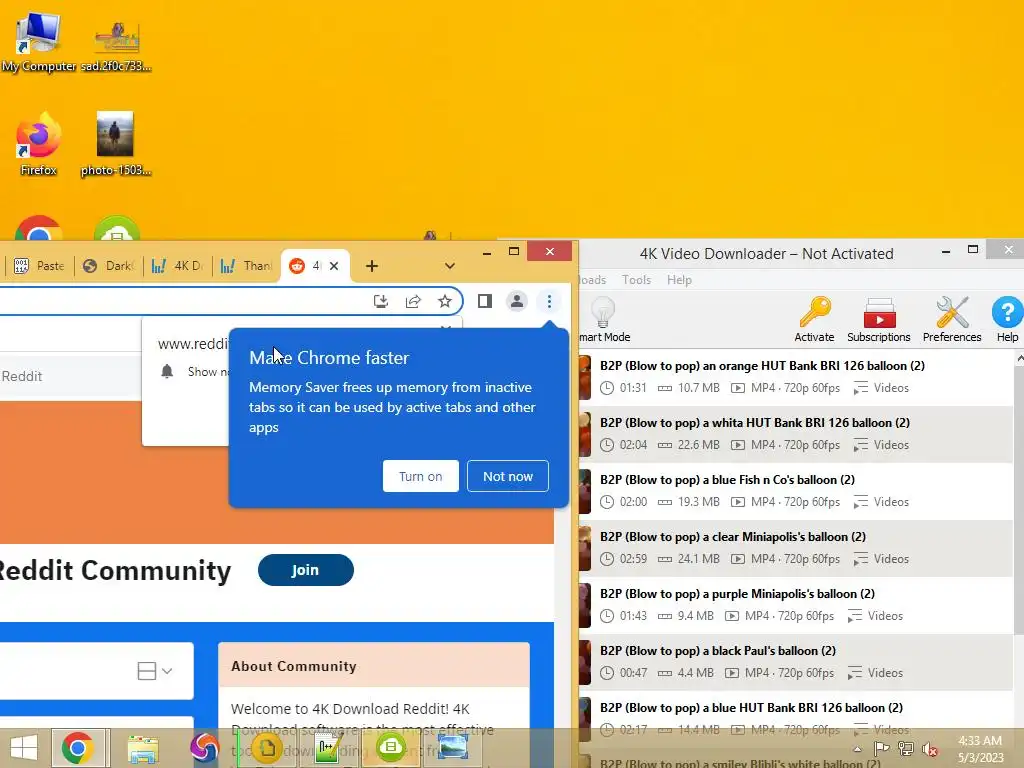Click Chrome profile avatar icon

click(x=517, y=301)
